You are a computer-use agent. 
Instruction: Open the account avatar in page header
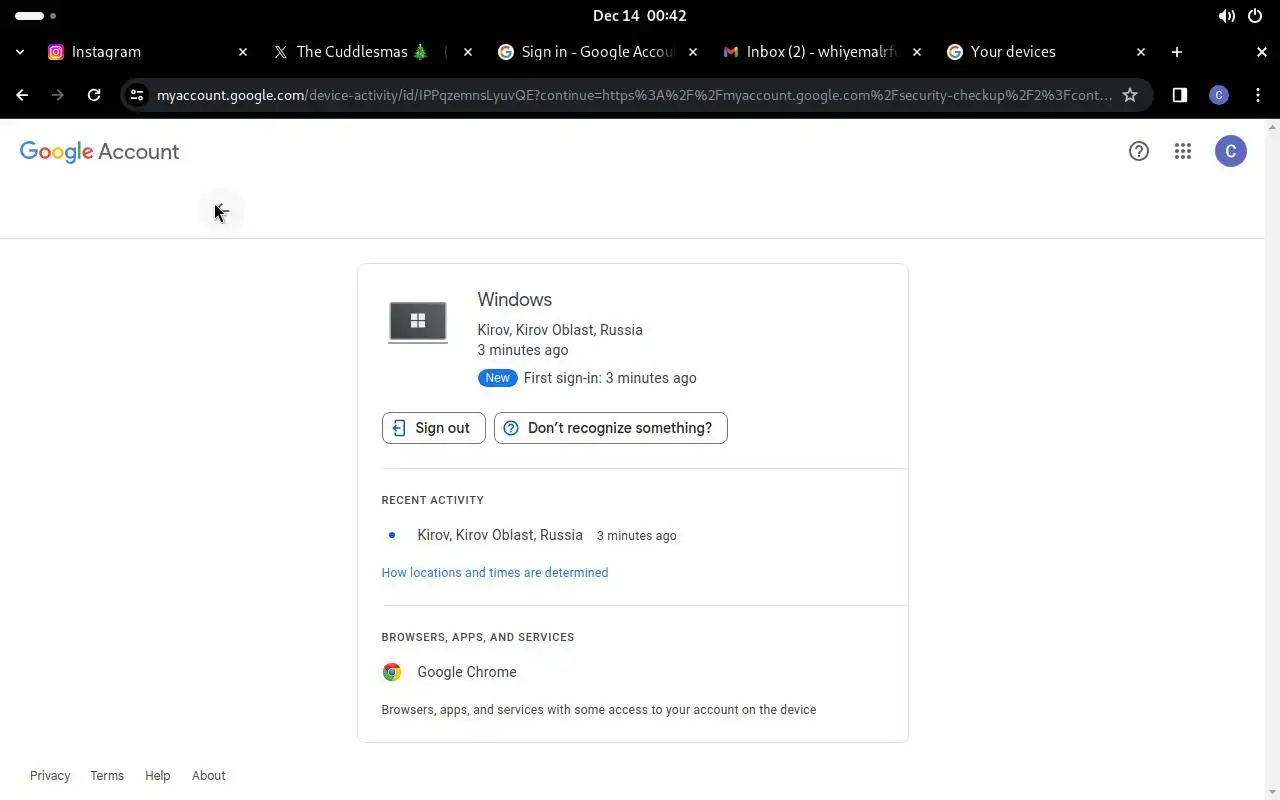tap(1231, 151)
